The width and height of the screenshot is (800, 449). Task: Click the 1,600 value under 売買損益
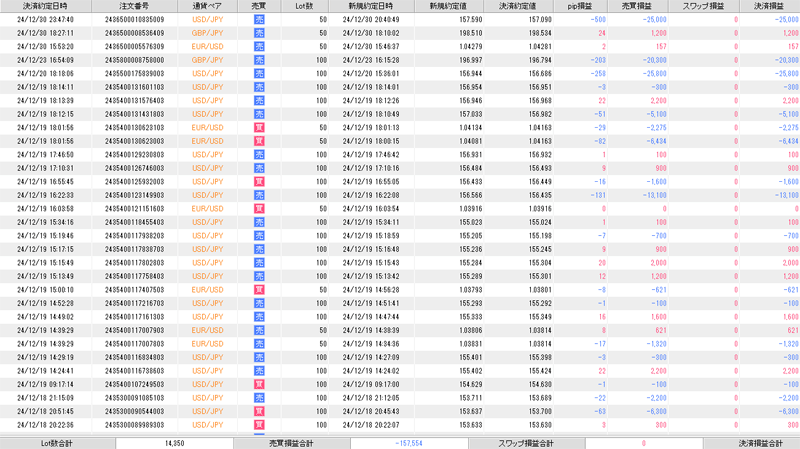tap(658, 317)
